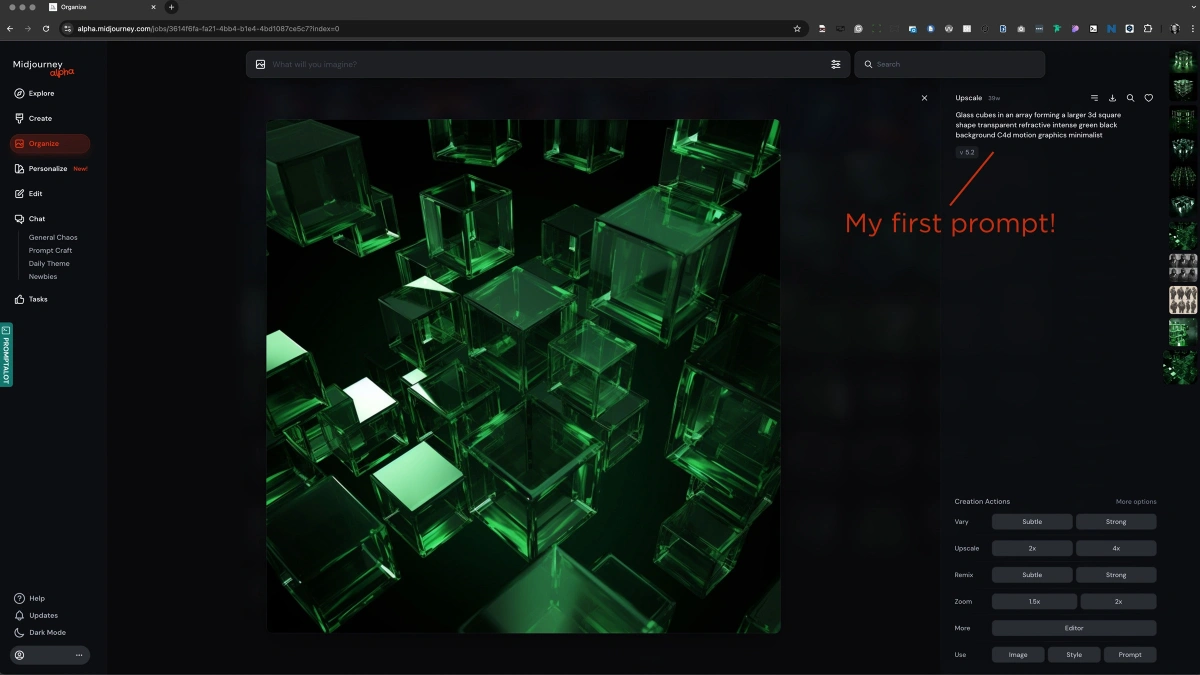Click the browser profile avatar
1200x675 pixels.
coord(1175,29)
